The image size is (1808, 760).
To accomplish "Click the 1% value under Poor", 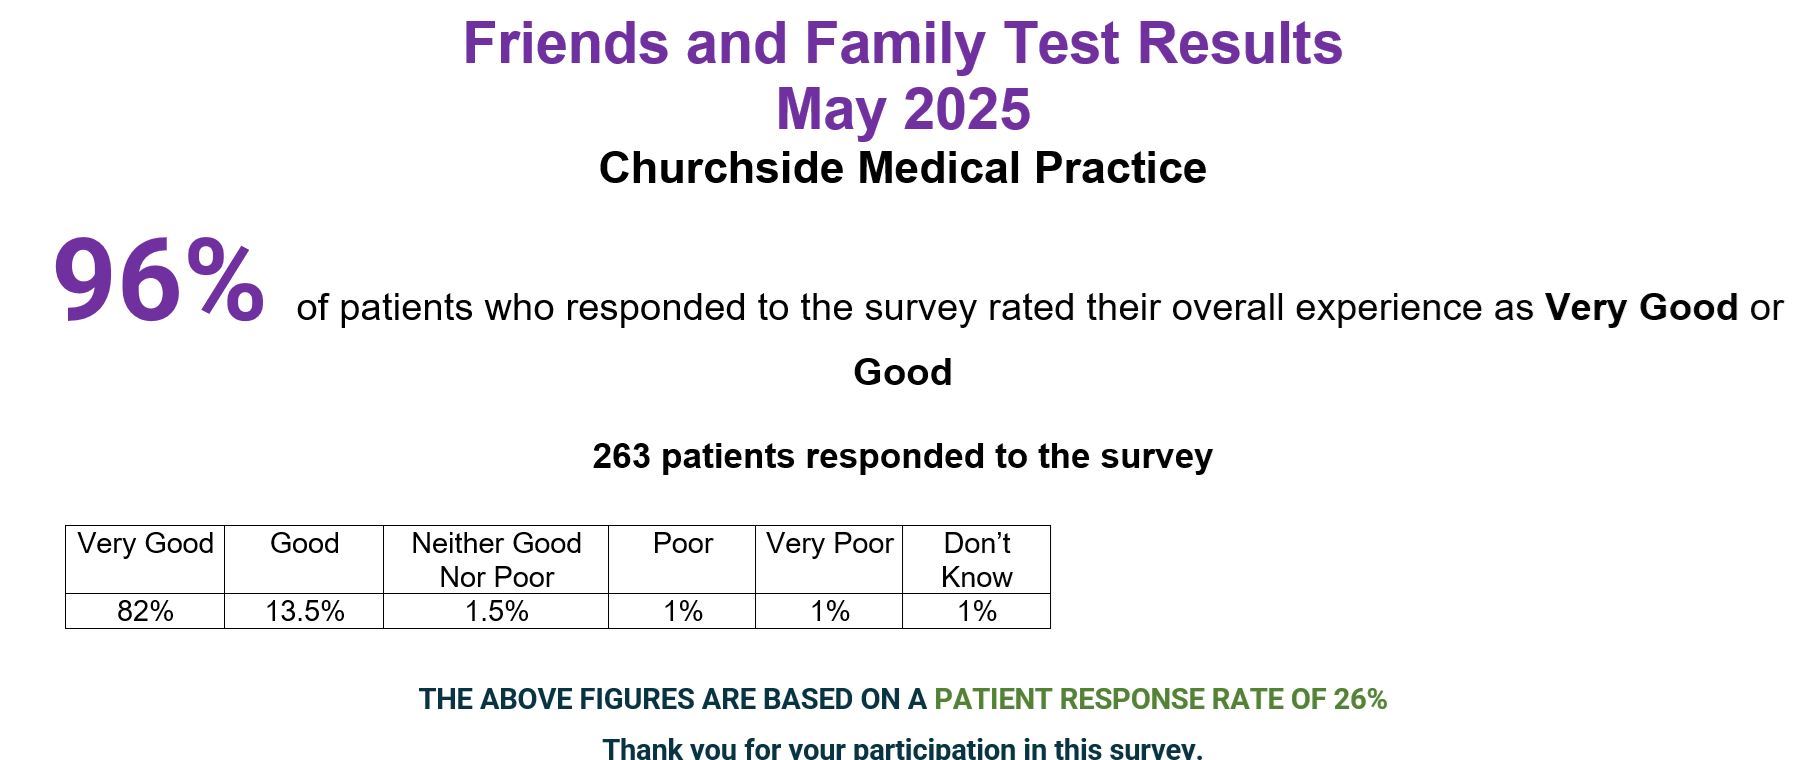I will pos(682,611).
